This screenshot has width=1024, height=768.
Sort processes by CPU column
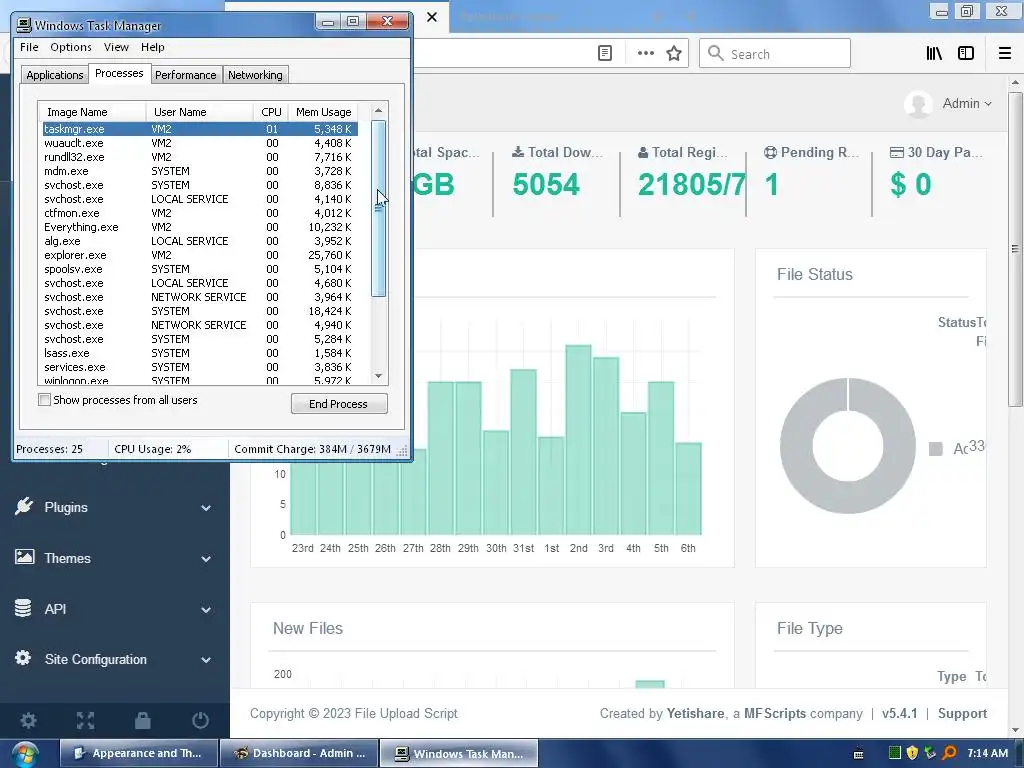(x=270, y=112)
